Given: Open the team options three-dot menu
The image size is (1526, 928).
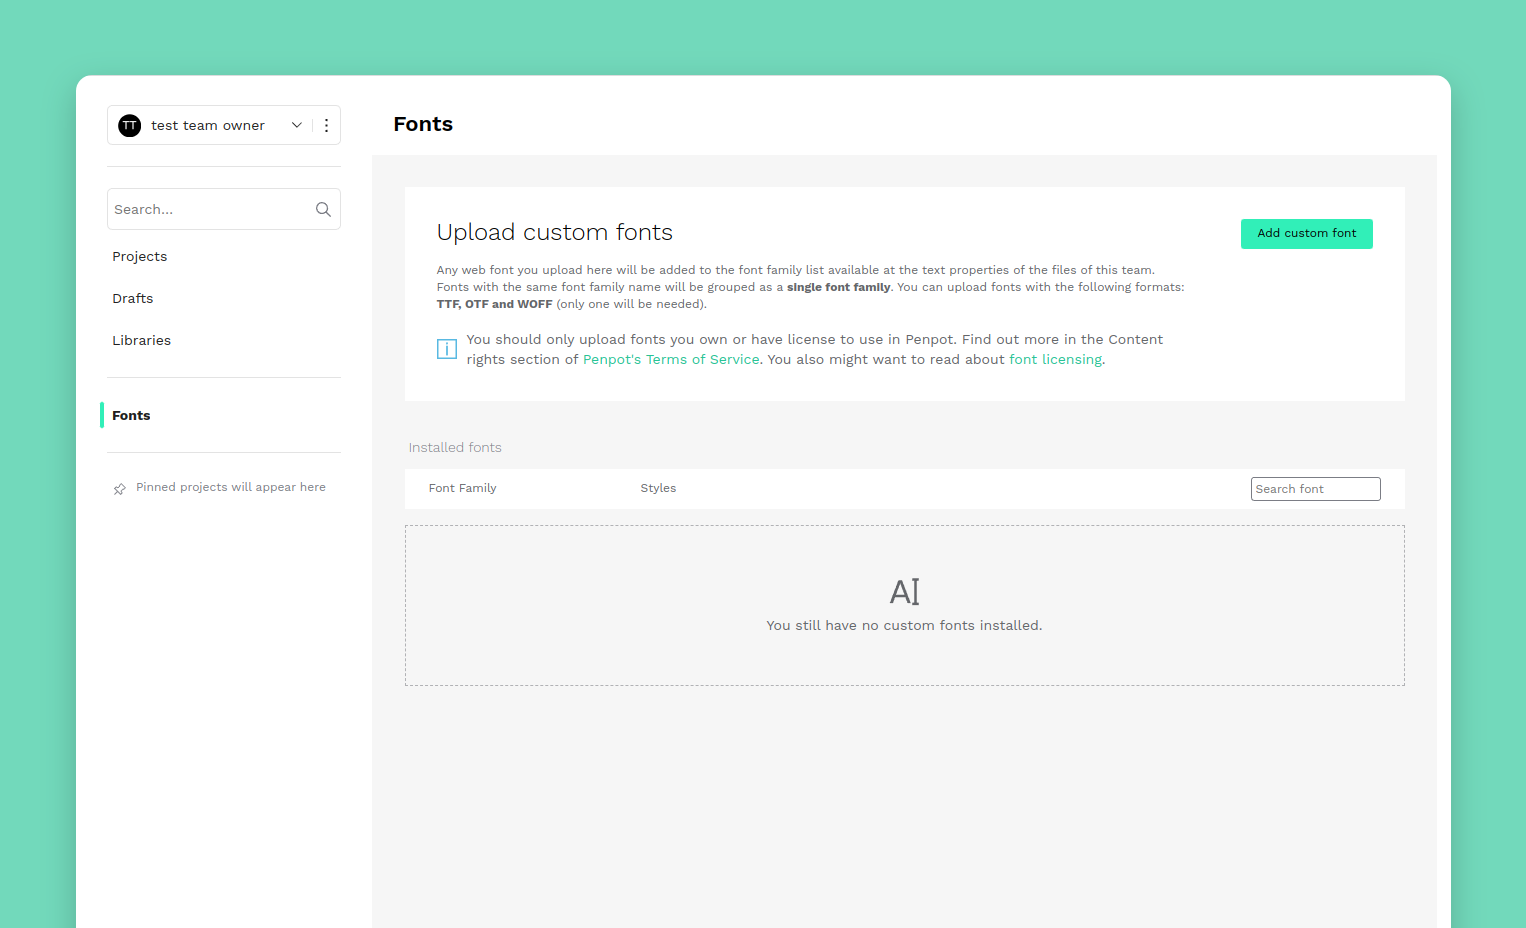Looking at the screenshot, I should point(326,125).
